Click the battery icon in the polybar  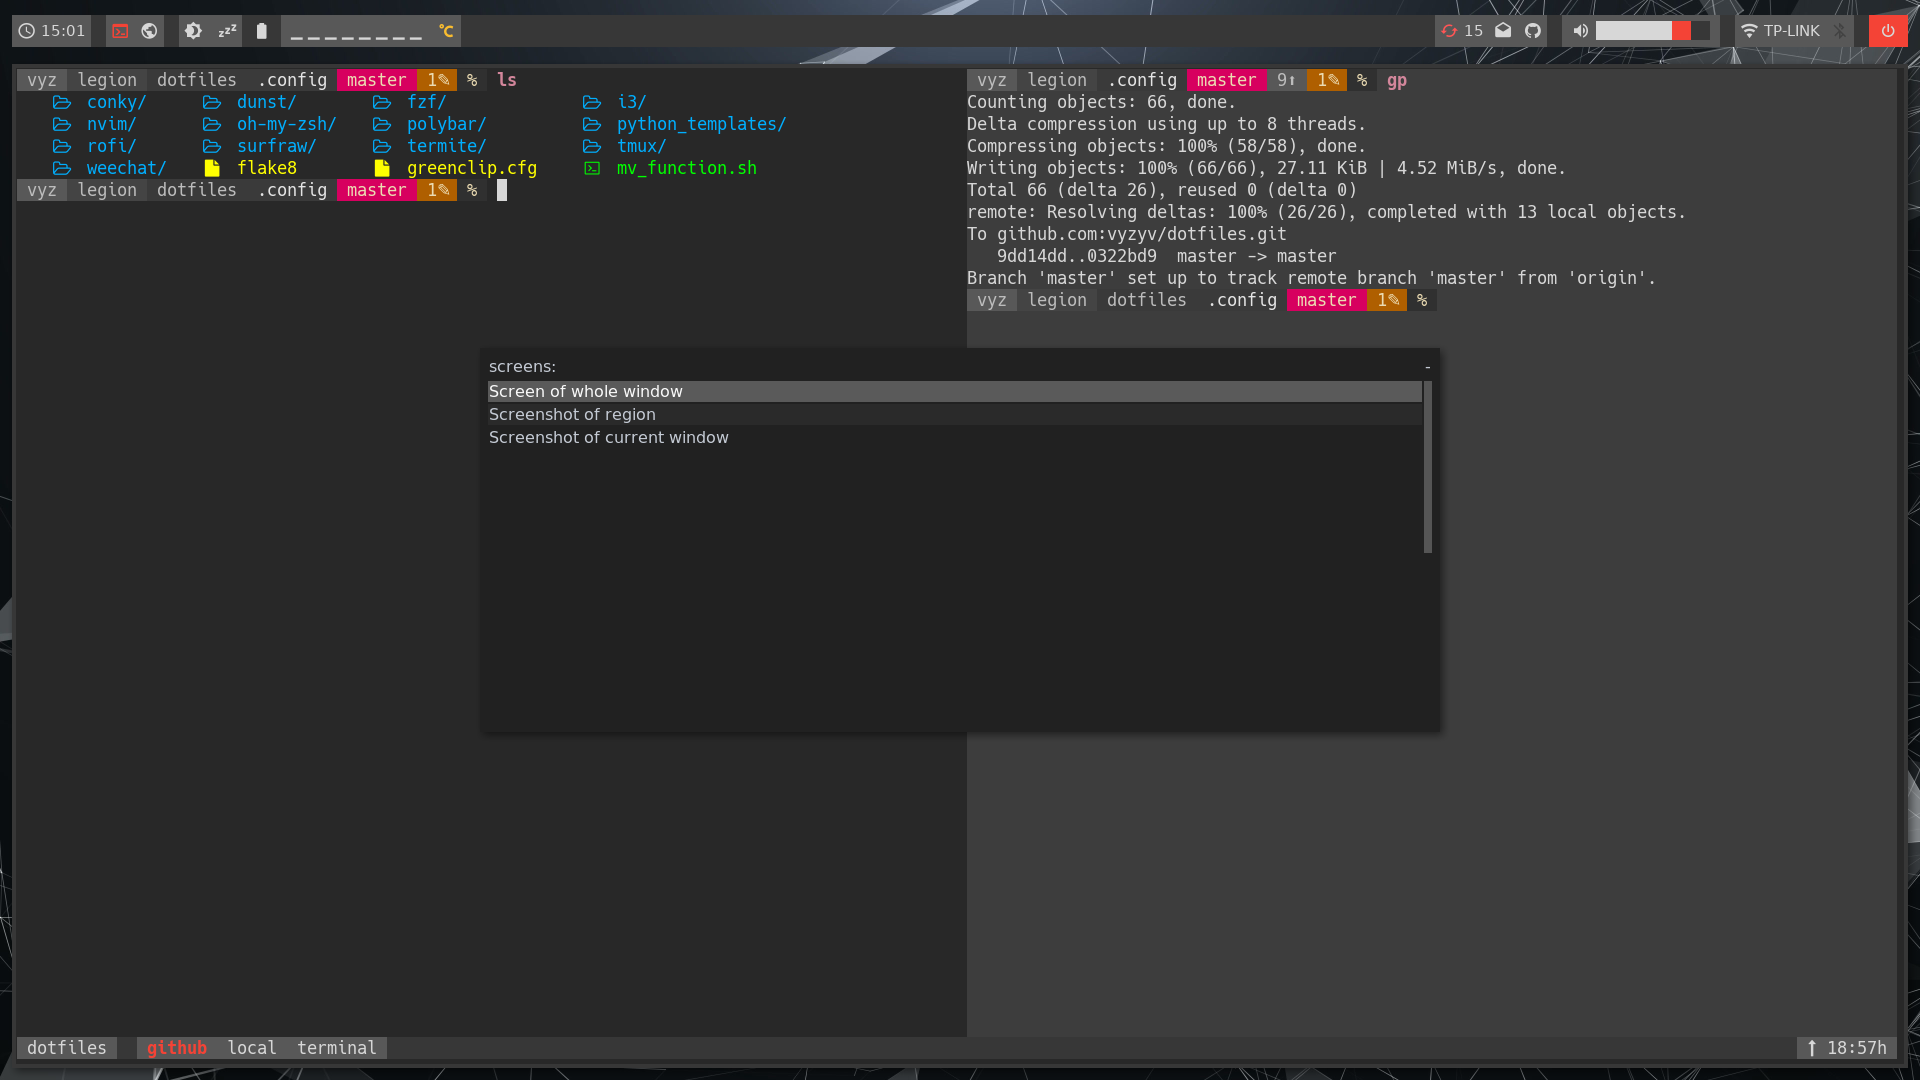point(262,31)
